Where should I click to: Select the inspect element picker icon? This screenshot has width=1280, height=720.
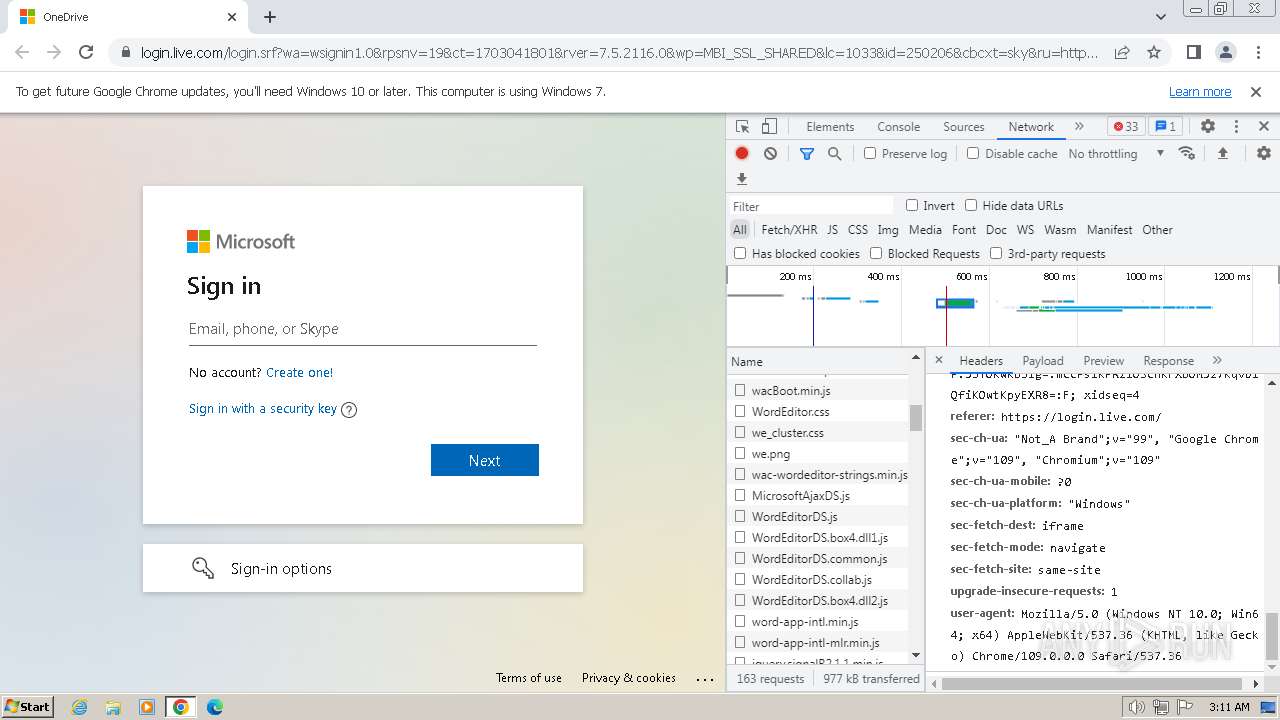point(742,127)
